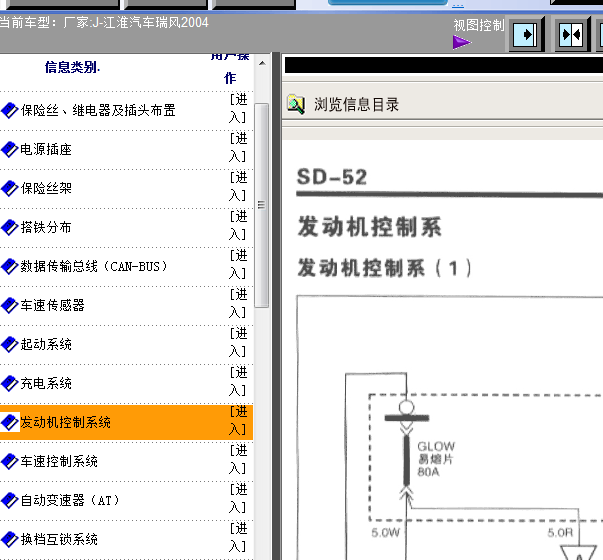Screen dimensions: 603x560
Task: Select the 搭铁分布 list entry
Action: tap(46, 228)
